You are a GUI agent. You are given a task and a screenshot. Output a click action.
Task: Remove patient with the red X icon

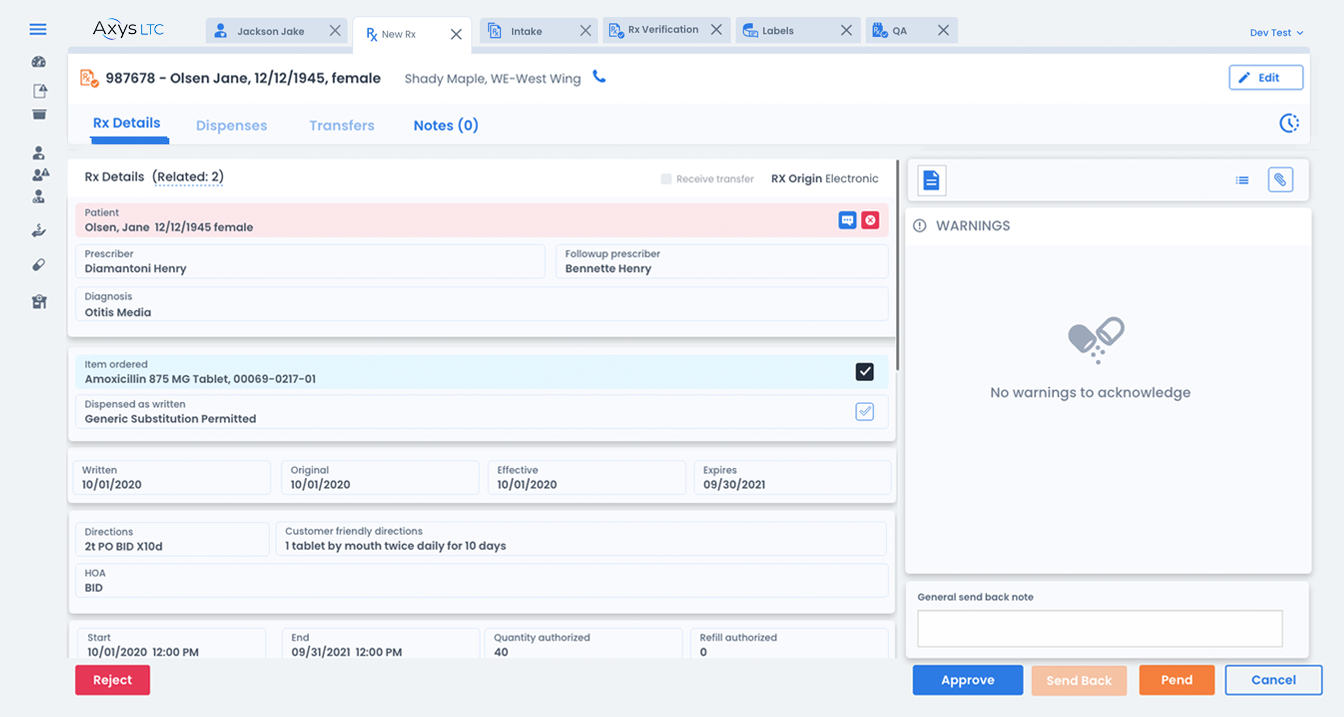[x=870, y=220]
